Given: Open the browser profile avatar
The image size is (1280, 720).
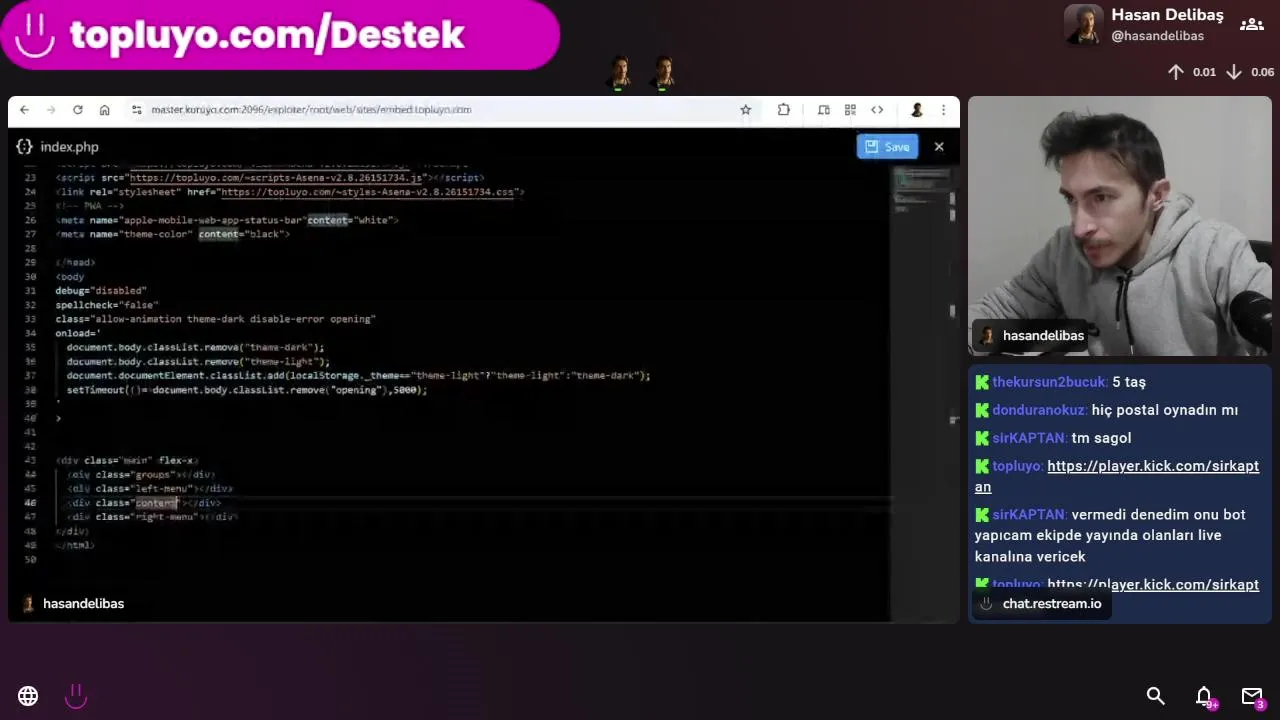Looking at the screenshot, I should (916, 110).
